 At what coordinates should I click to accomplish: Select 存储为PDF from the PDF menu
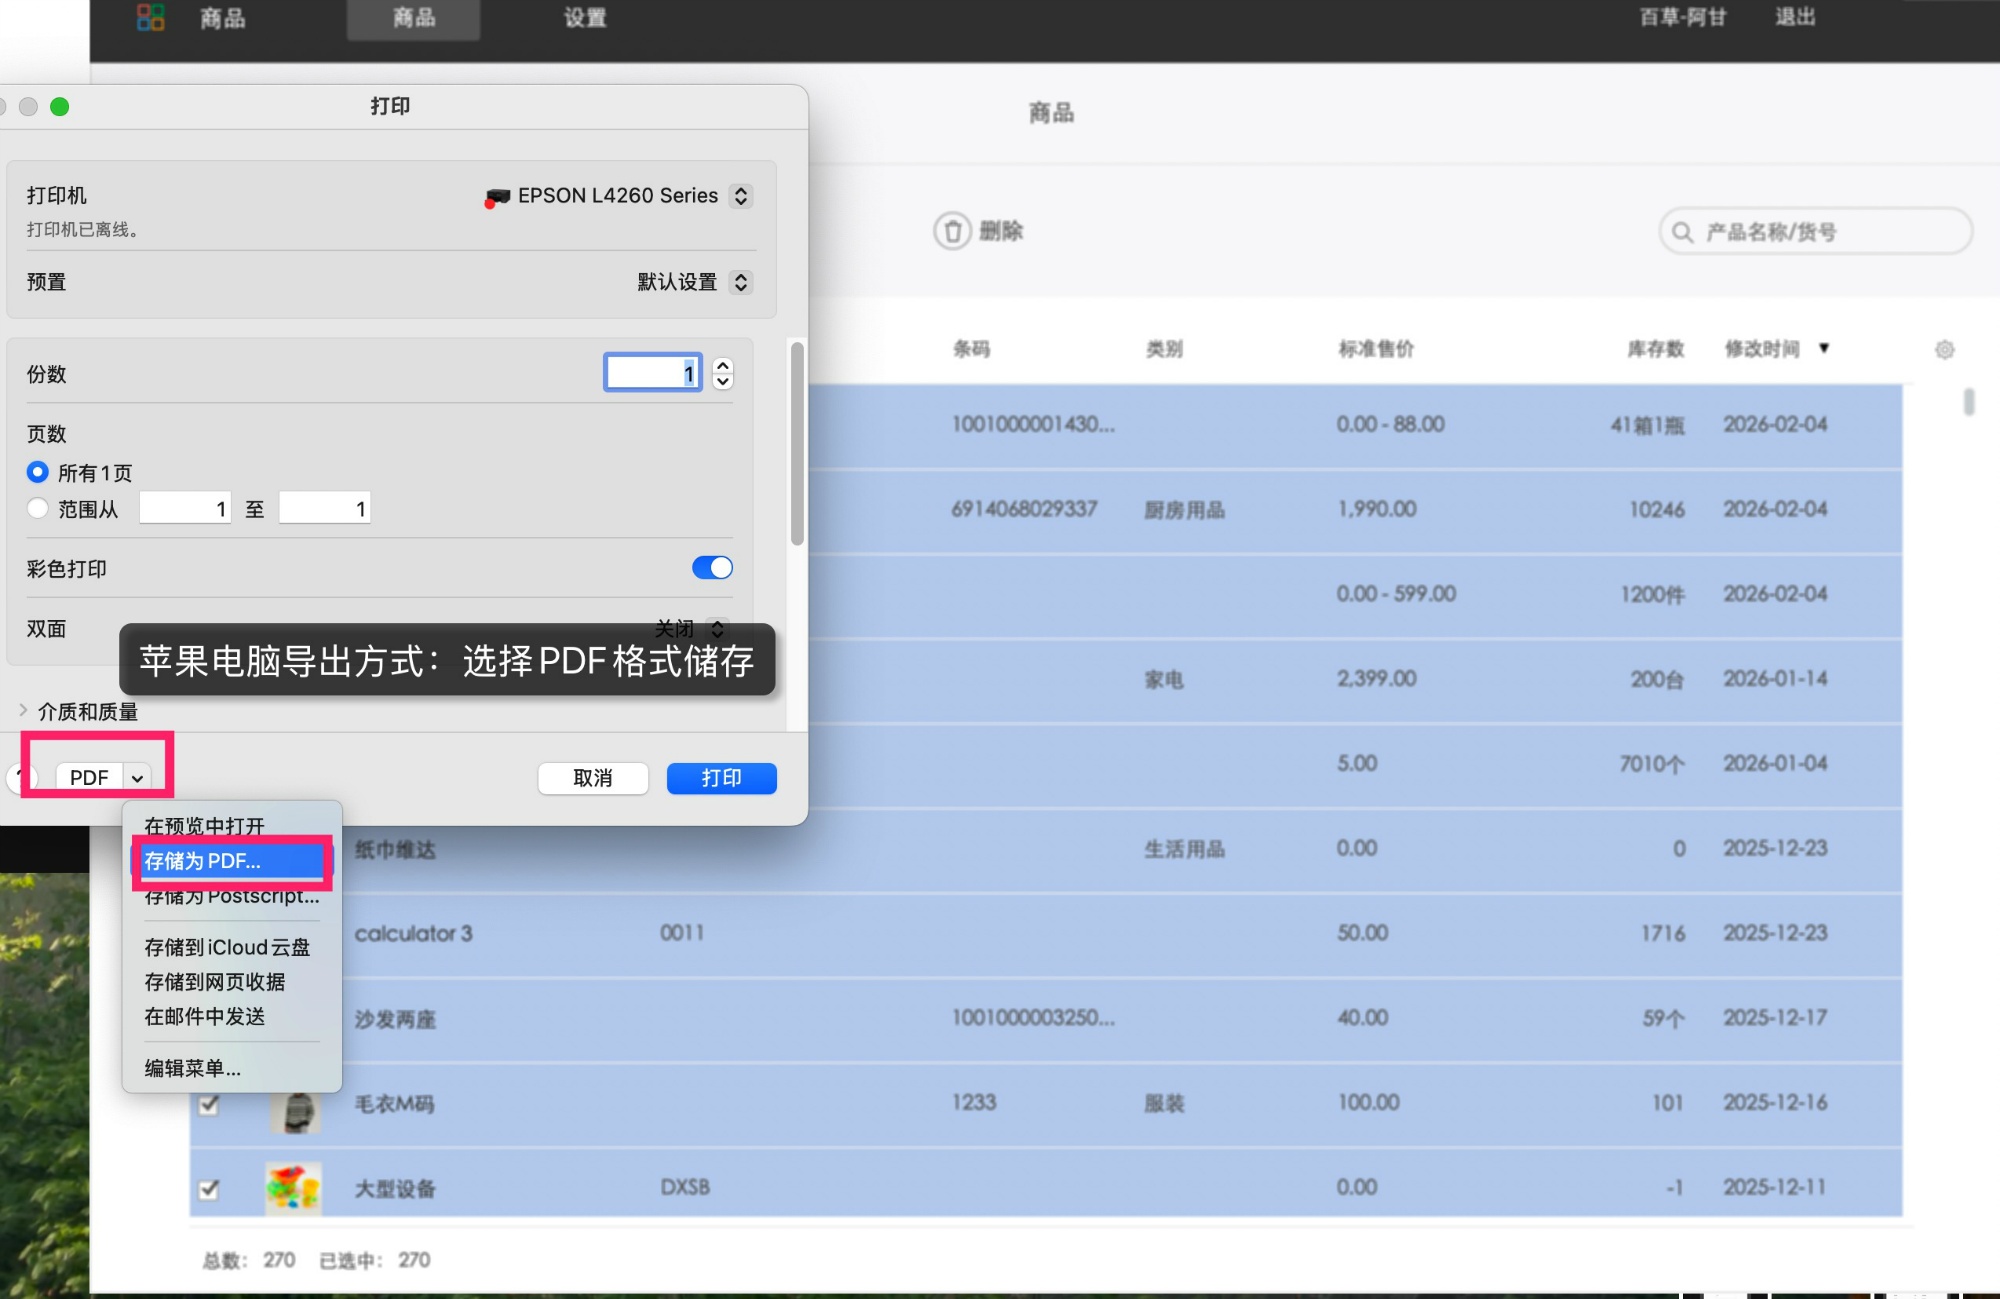coord(202,861)
